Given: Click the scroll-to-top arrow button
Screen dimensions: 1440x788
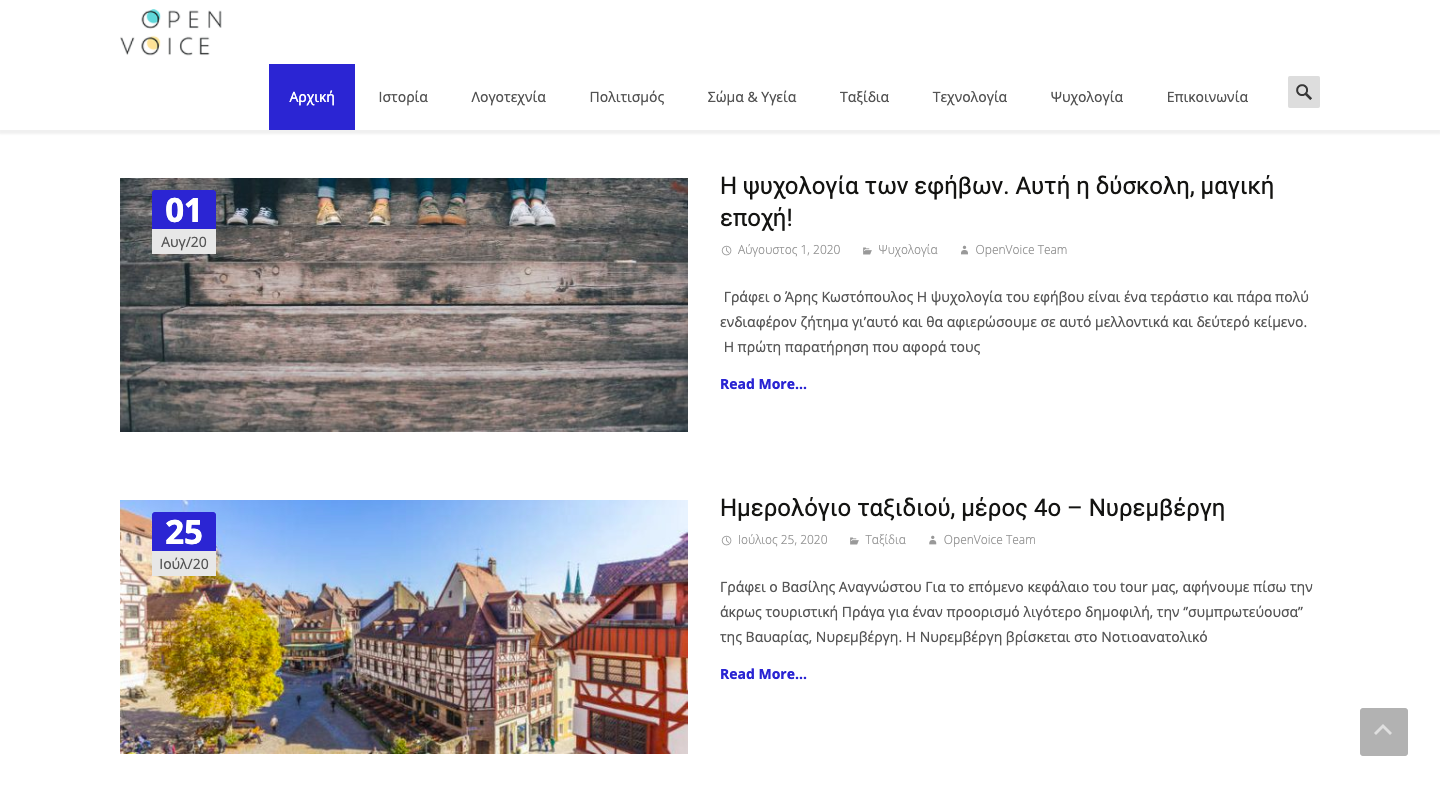Looking at the screenshot, I should tap(1383, 732).
